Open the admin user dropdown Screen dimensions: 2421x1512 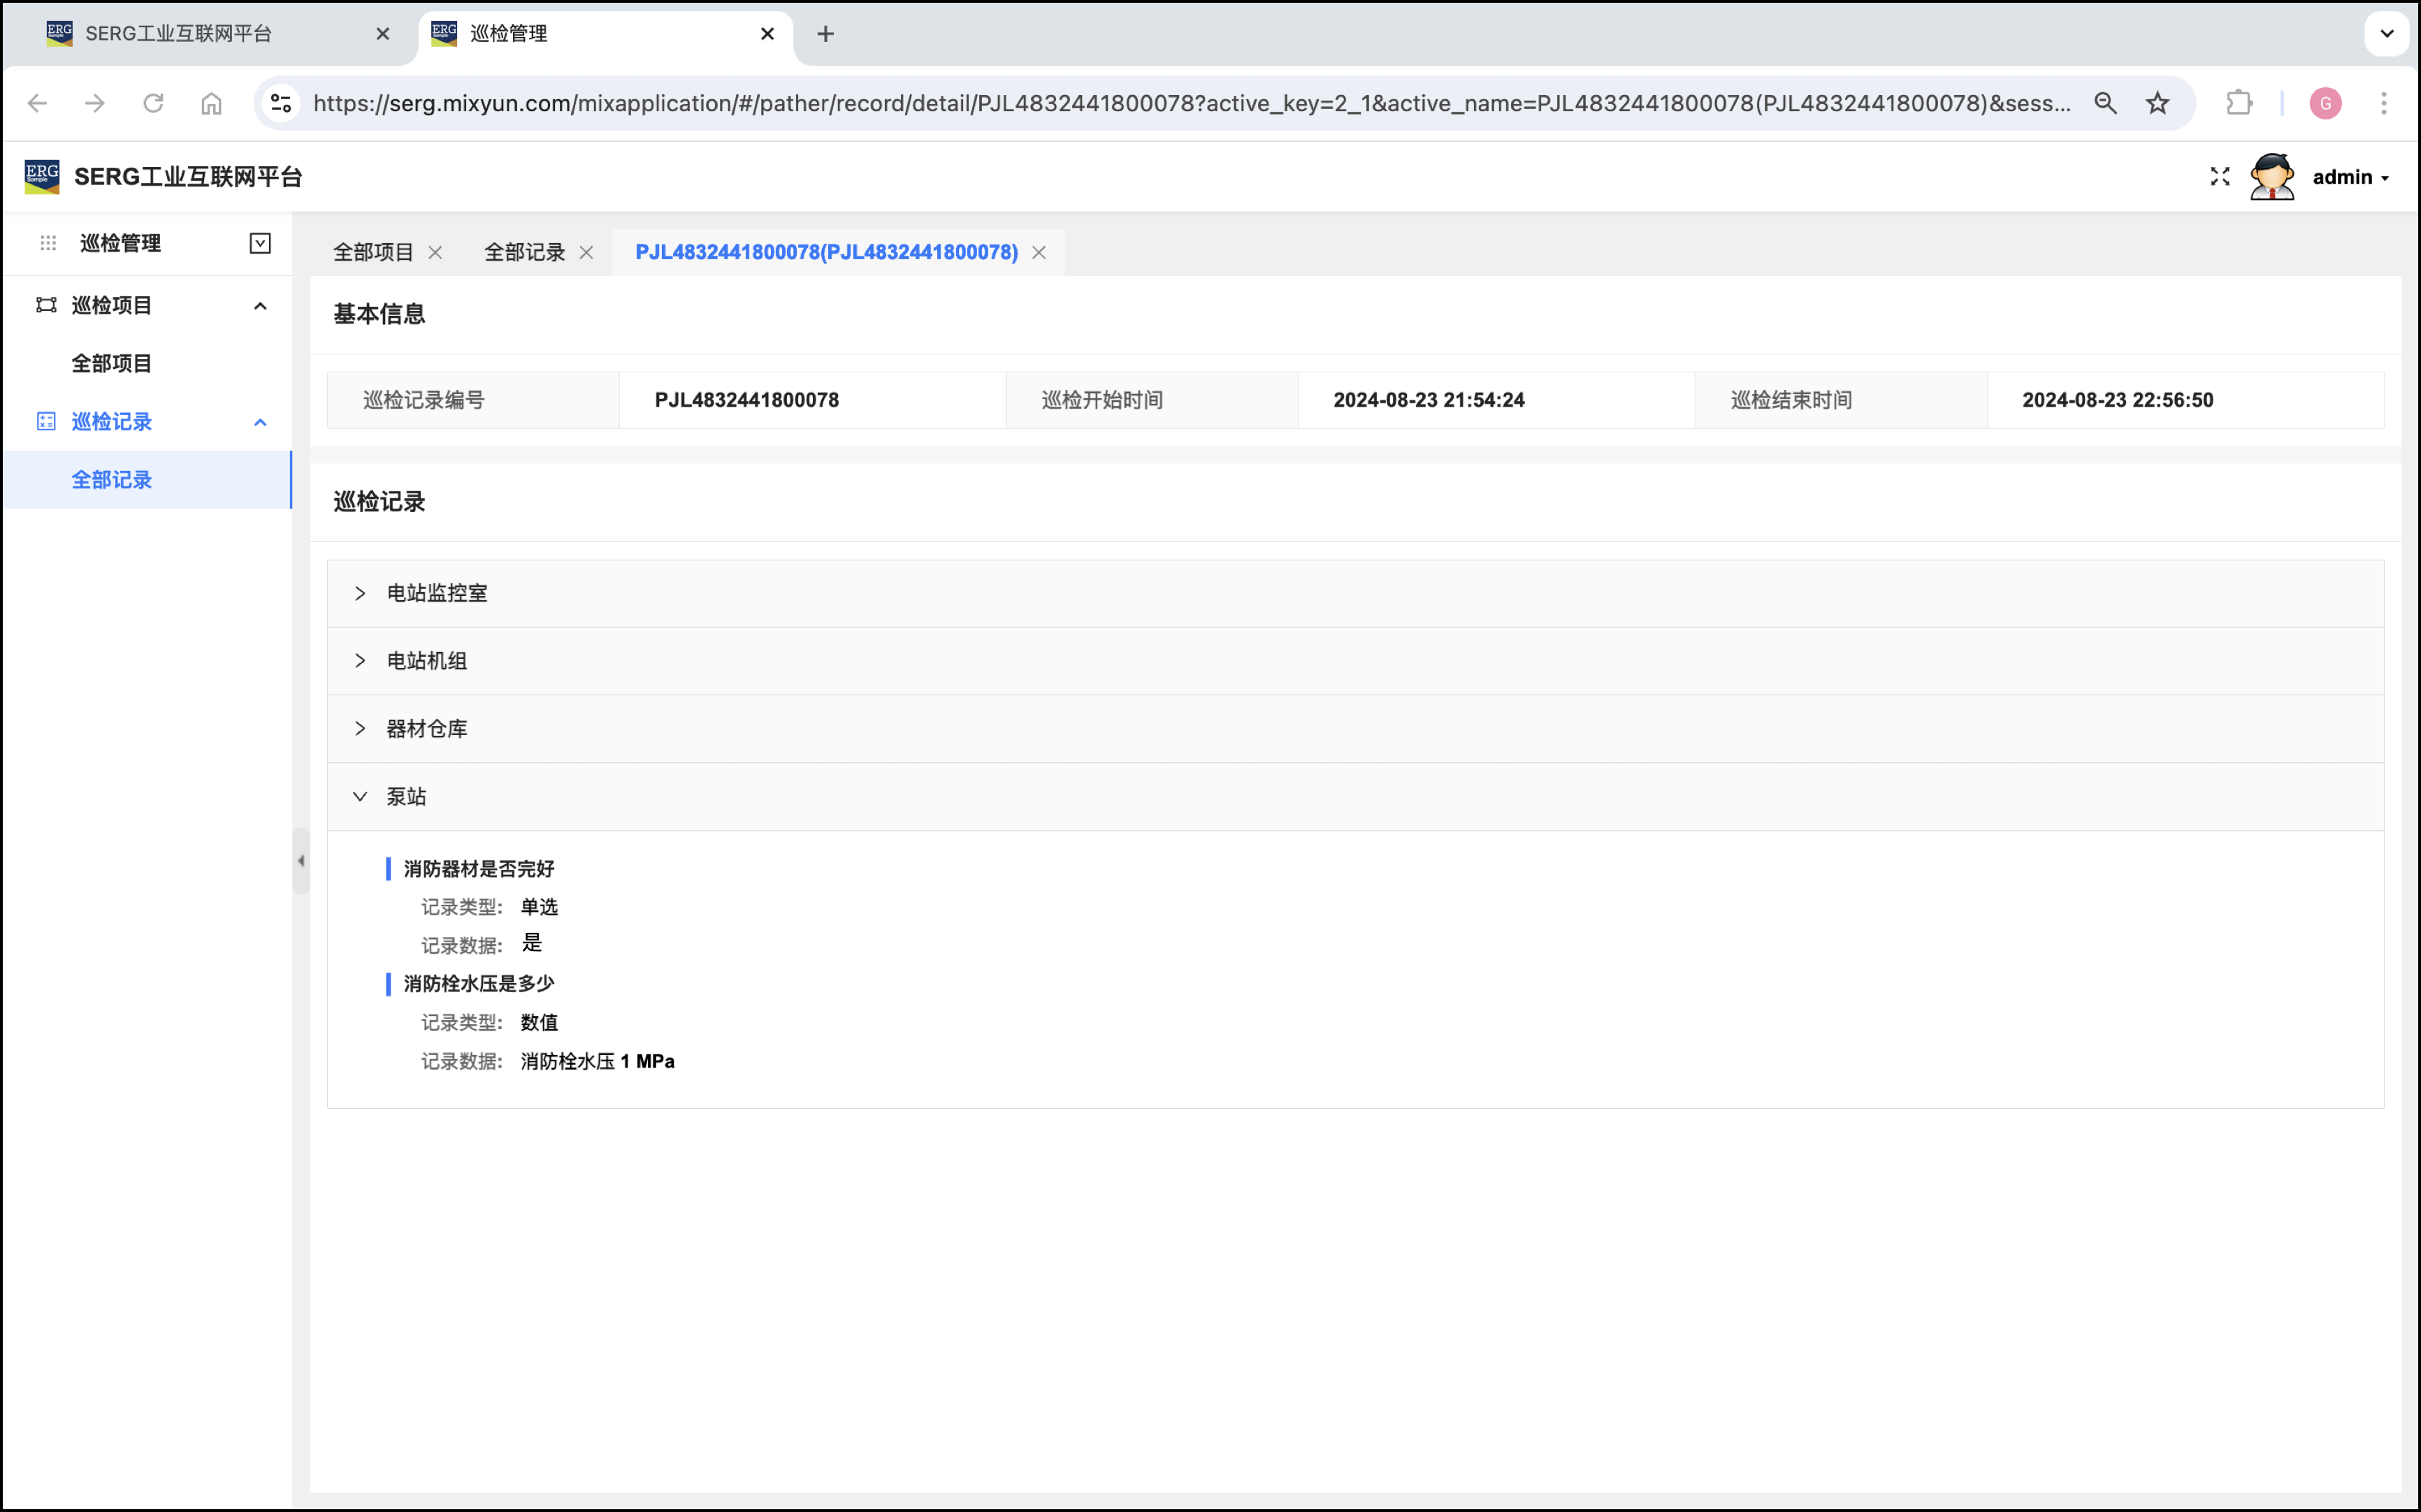[2350, 177]
